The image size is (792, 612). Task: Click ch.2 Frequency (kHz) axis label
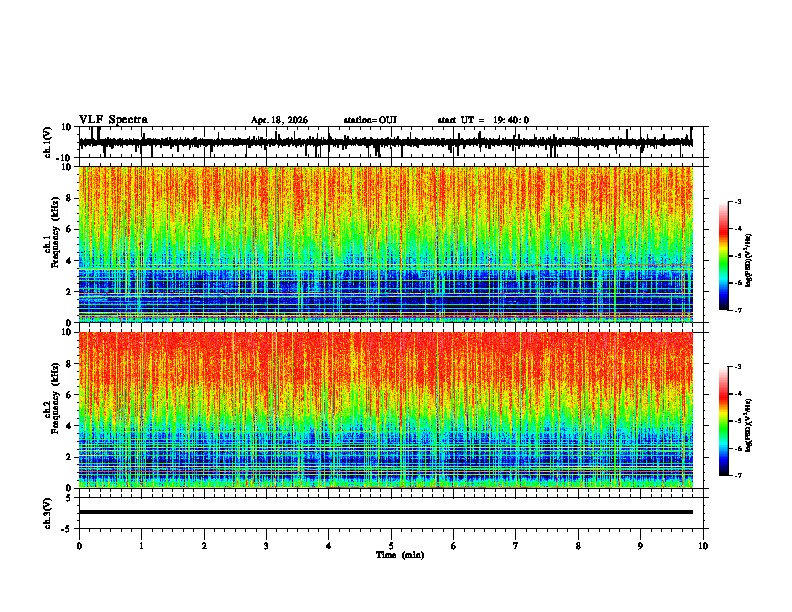click(x=54, y=410)
